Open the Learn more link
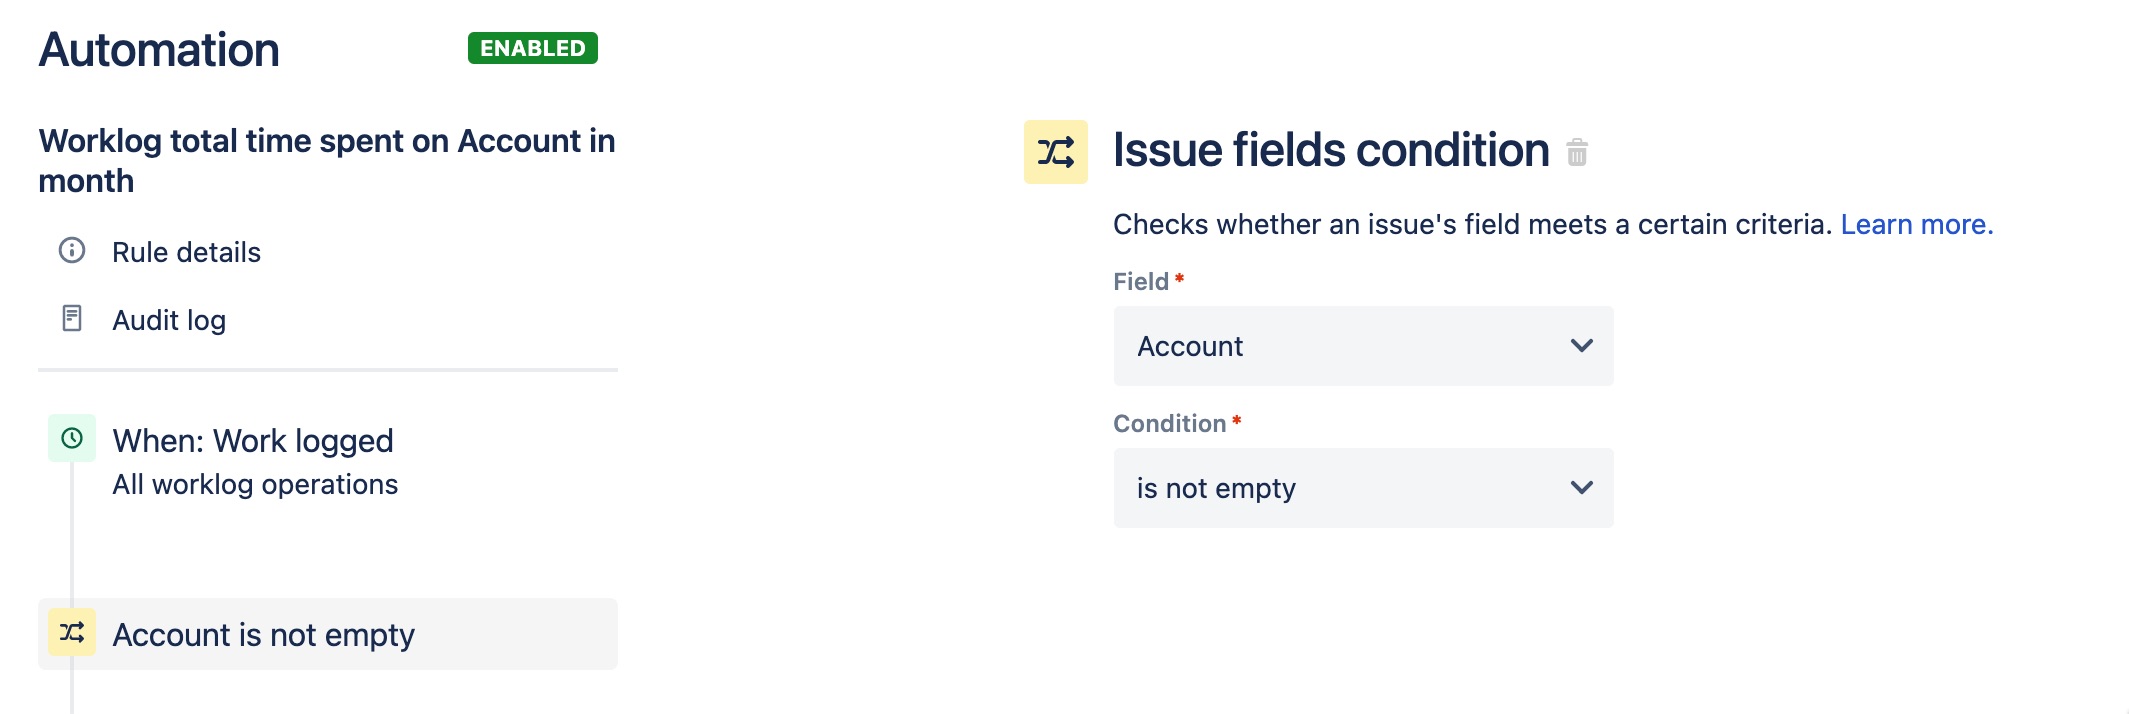2130x714 pixels. click(1916, 224)
